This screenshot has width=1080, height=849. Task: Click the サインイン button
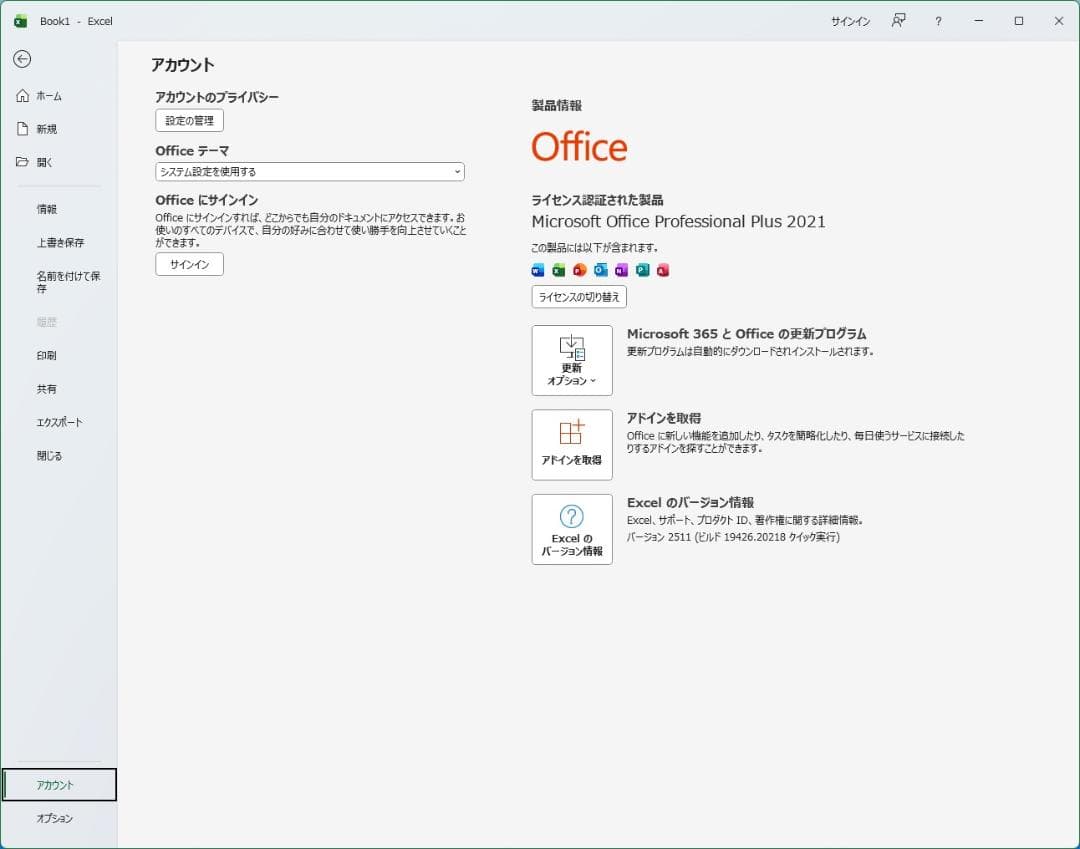(189, 264)
